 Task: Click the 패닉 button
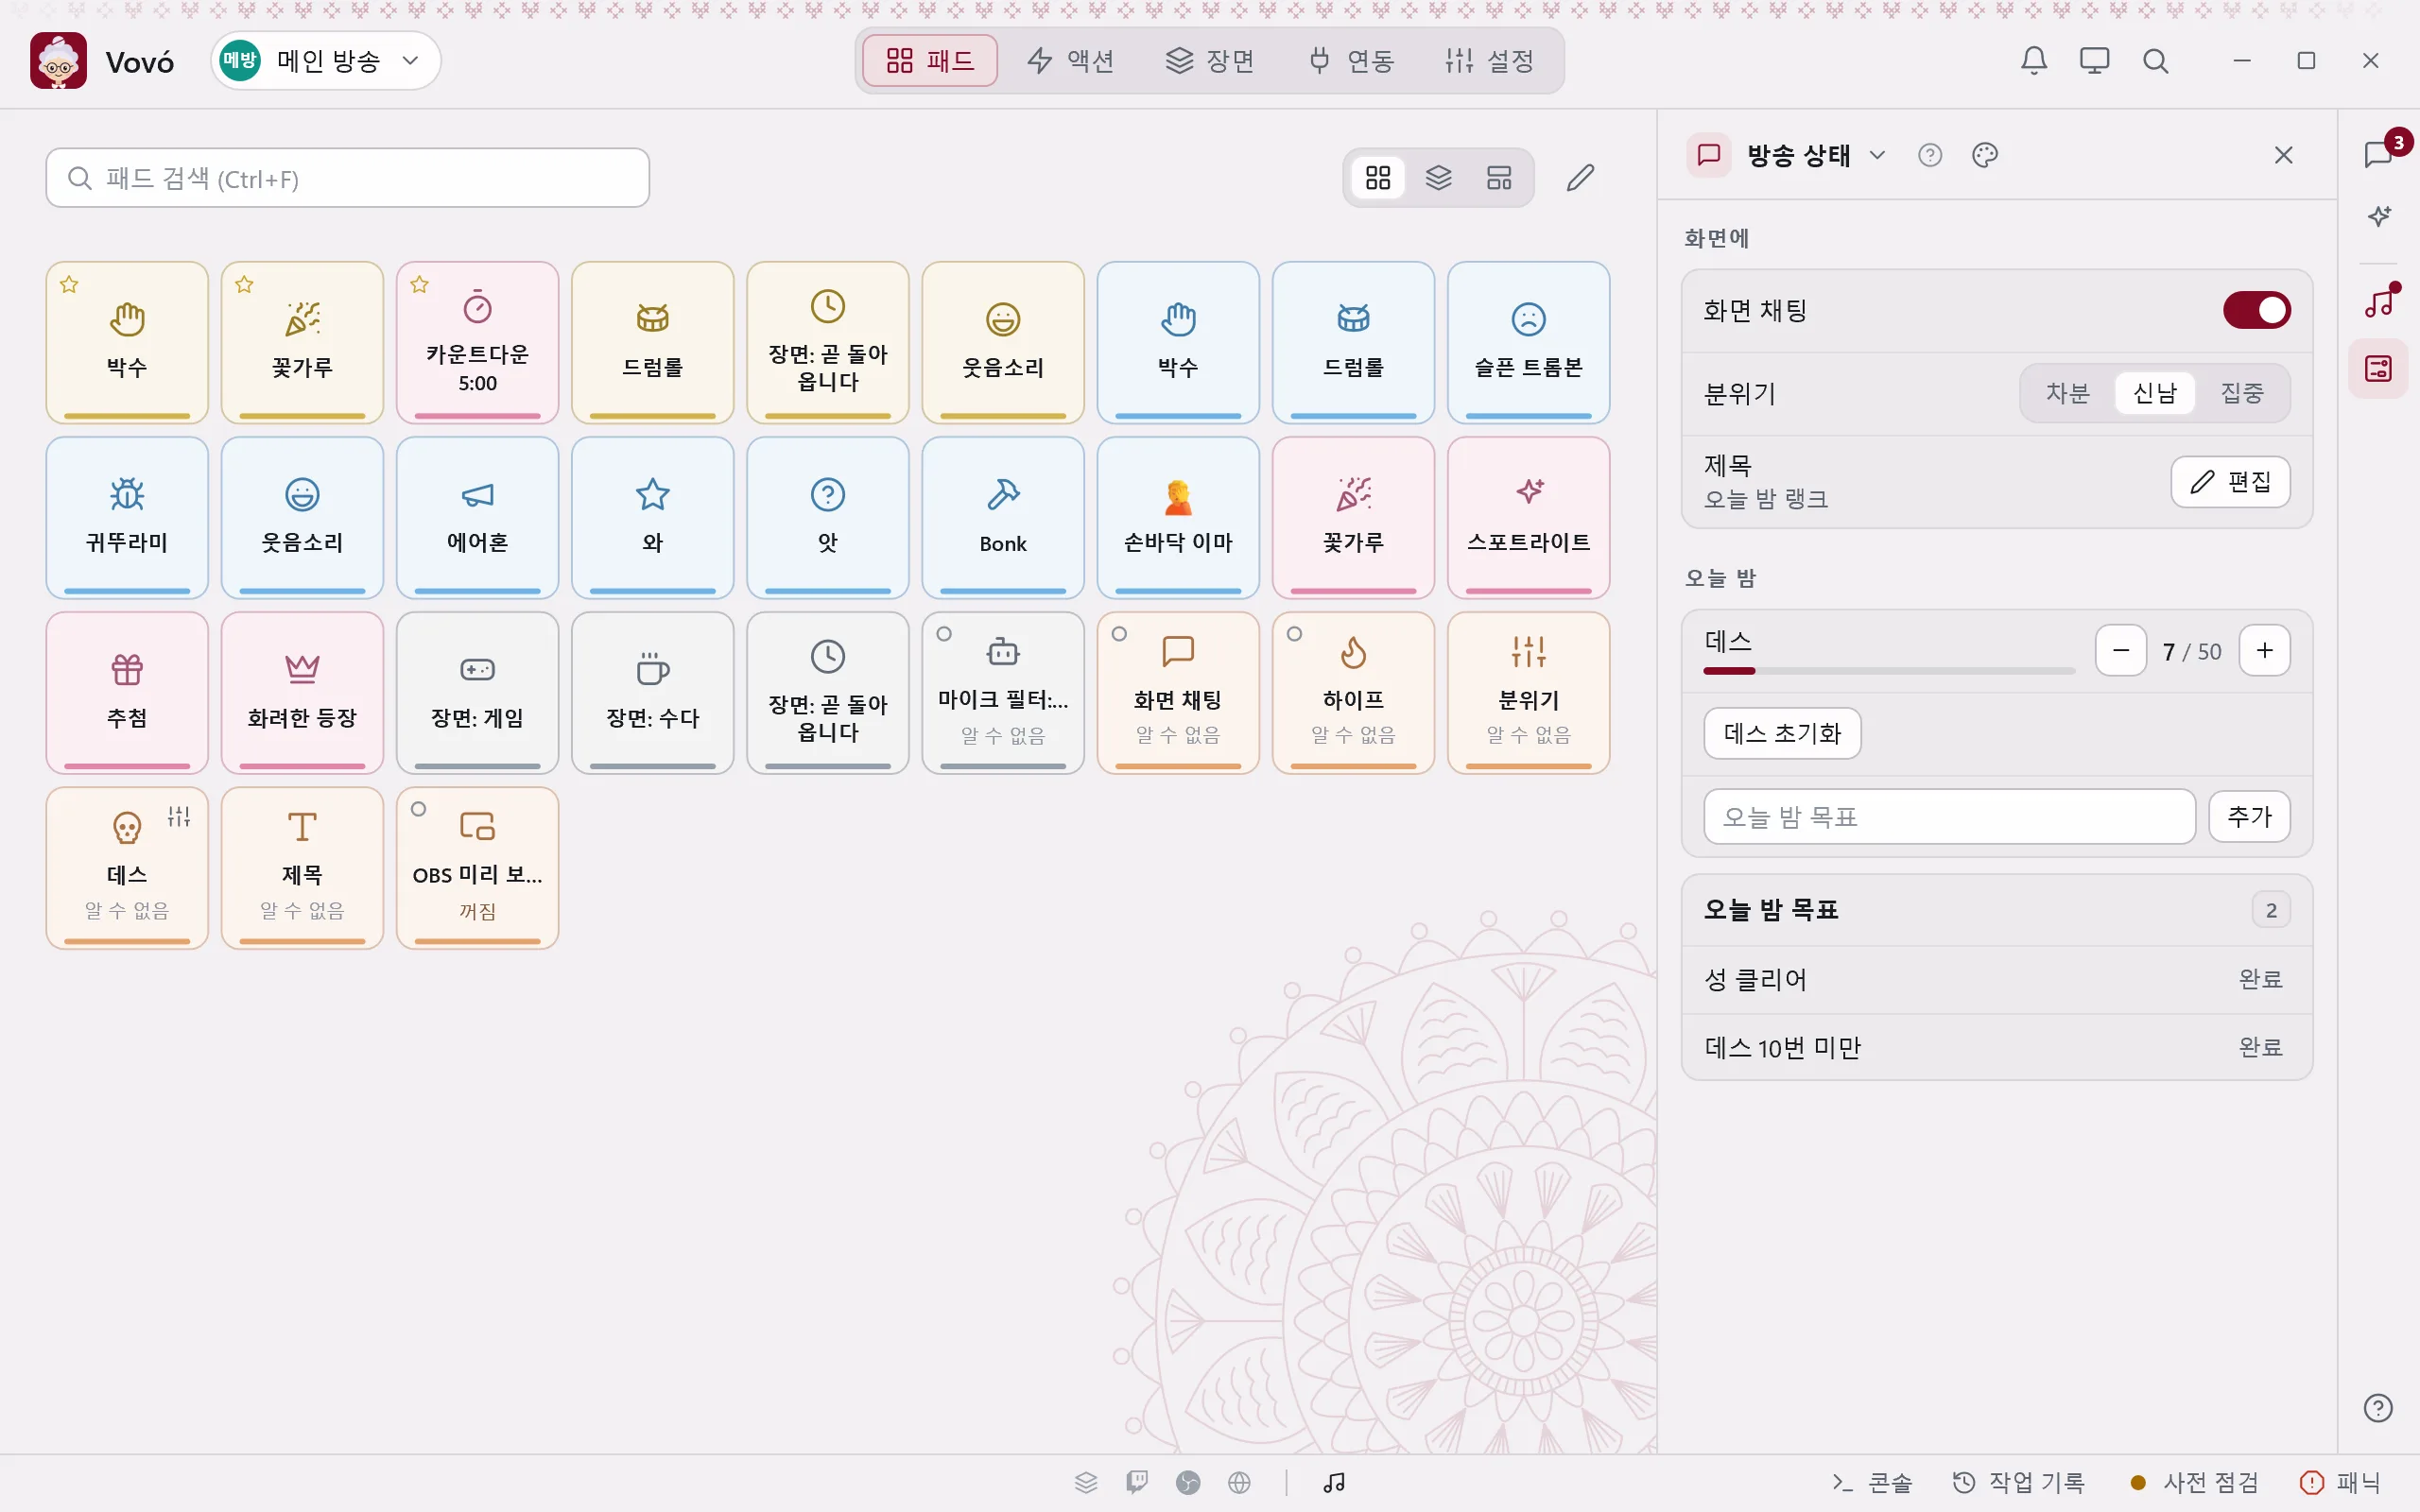(x=2340, y=1482)
